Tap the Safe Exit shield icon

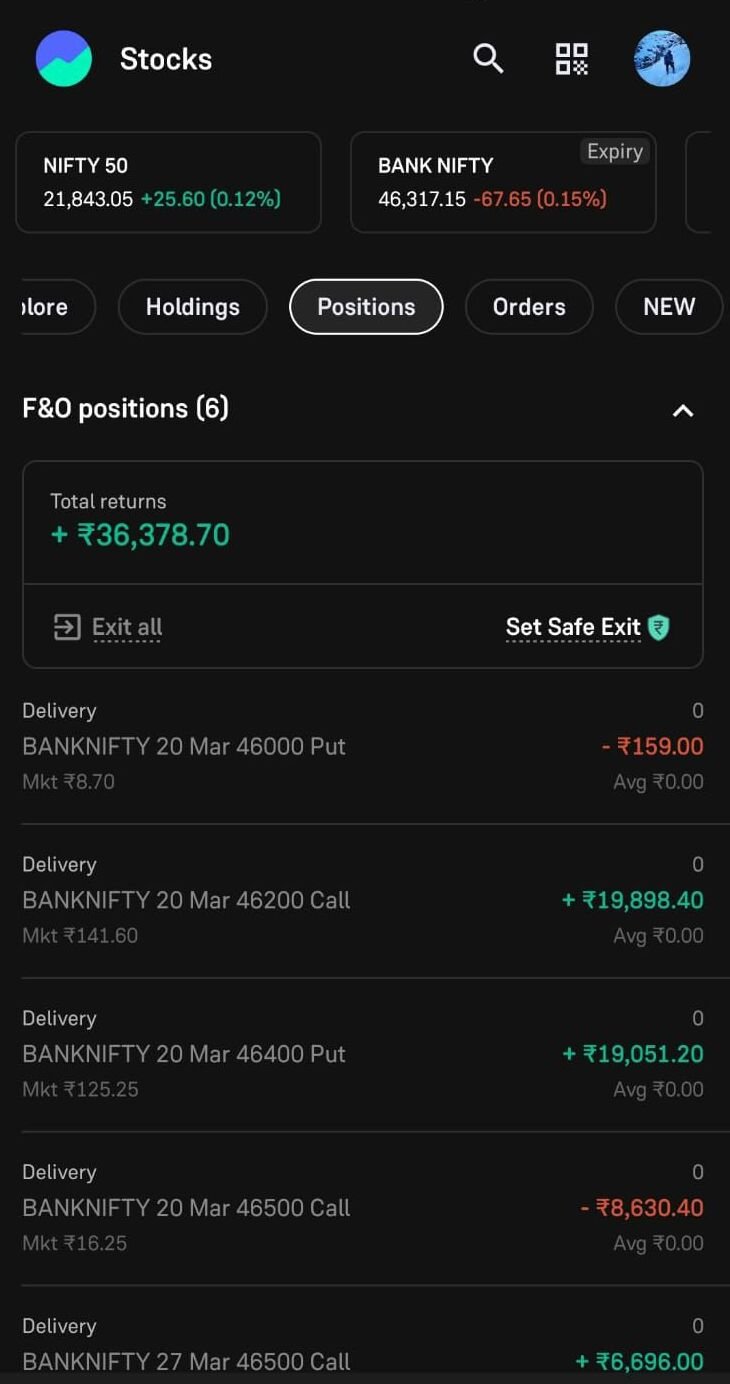[x=658, y=627]
